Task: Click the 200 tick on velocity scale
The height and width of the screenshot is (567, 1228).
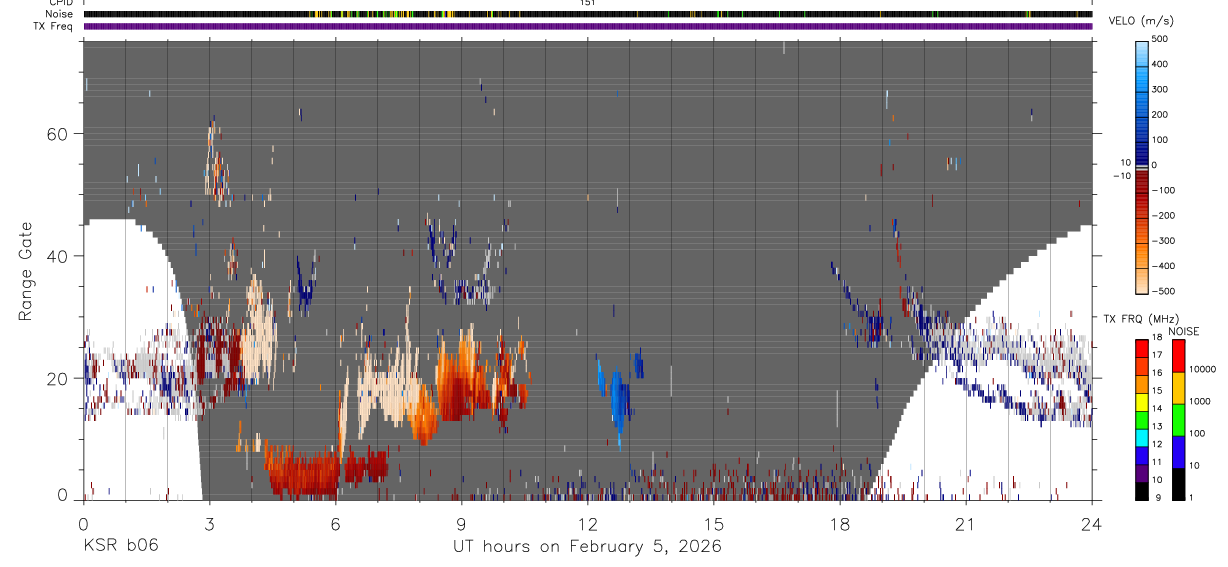Action: click(x=1161, y=114)
